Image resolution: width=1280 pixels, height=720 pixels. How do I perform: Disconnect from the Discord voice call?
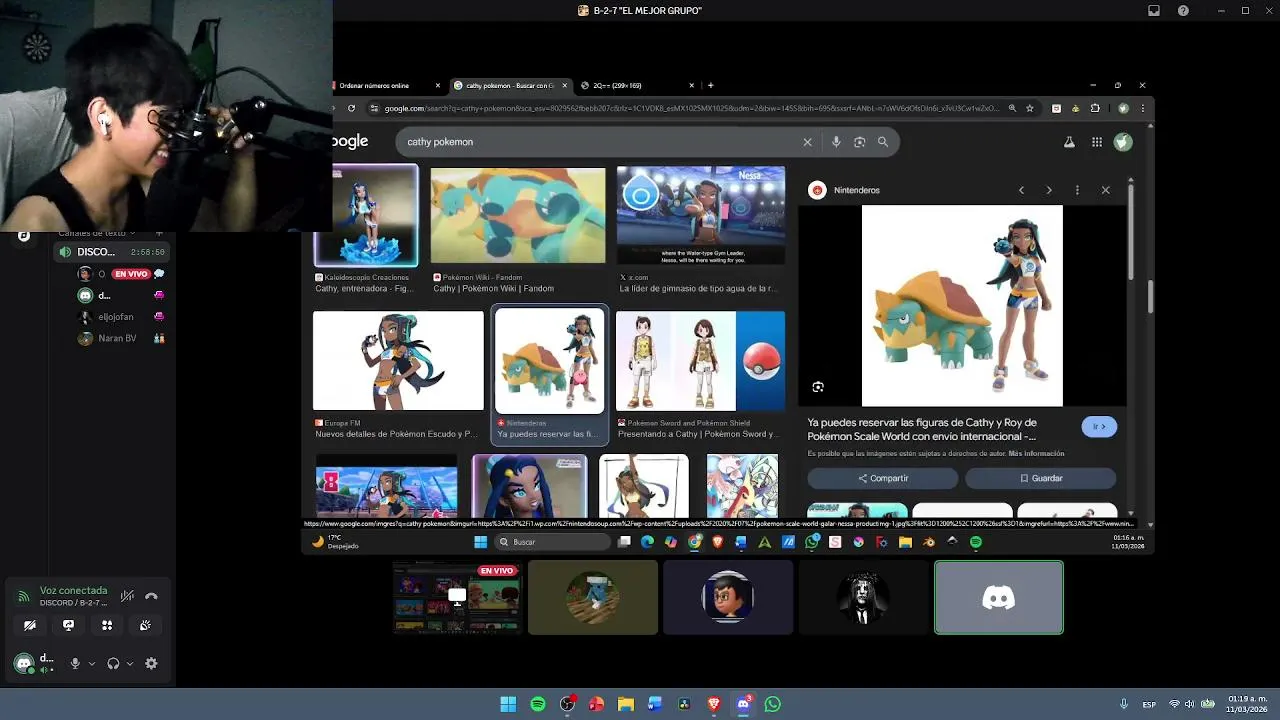click(x=151, y=596)
